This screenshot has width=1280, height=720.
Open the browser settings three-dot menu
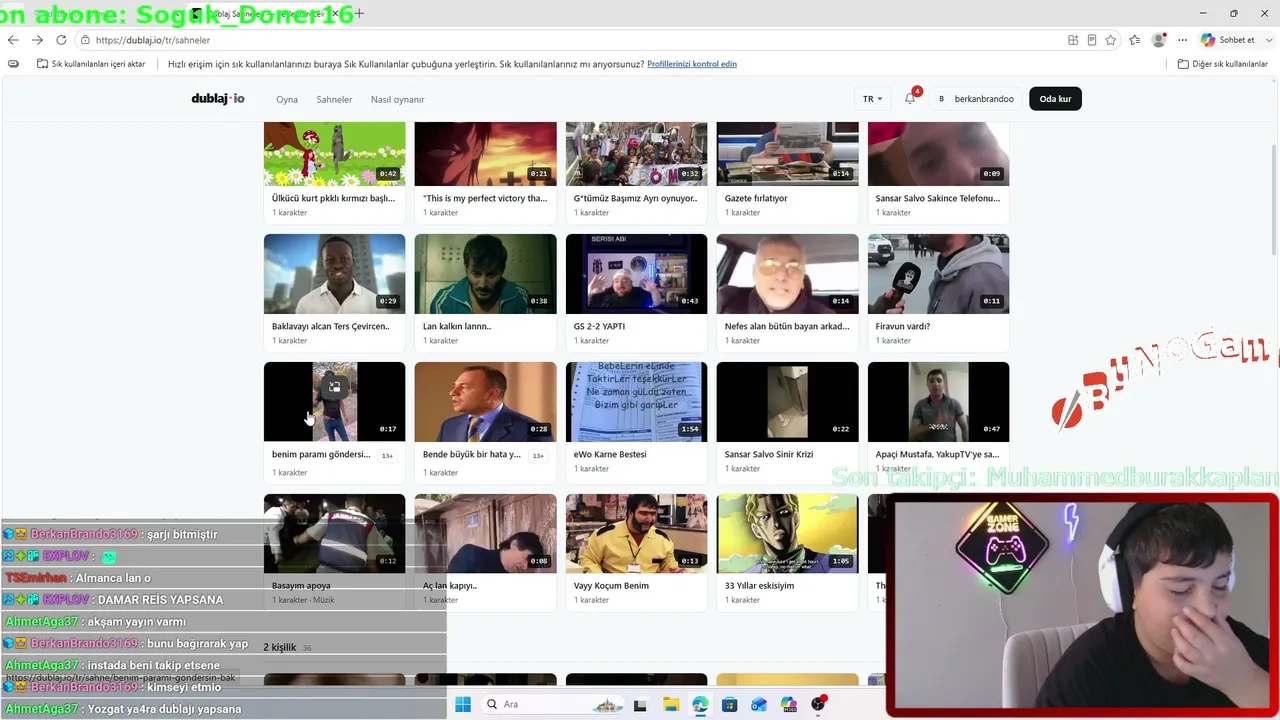pos(1182,40)
